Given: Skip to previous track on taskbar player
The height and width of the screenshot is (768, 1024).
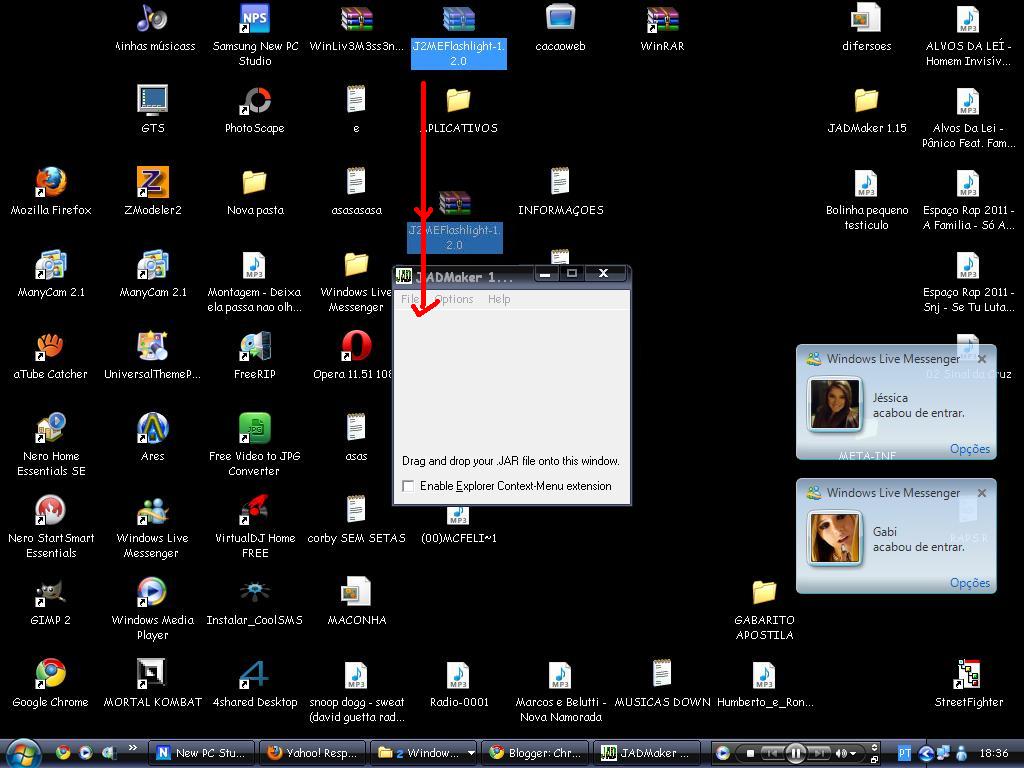Looking at the screenshot, I should (772, 753).
